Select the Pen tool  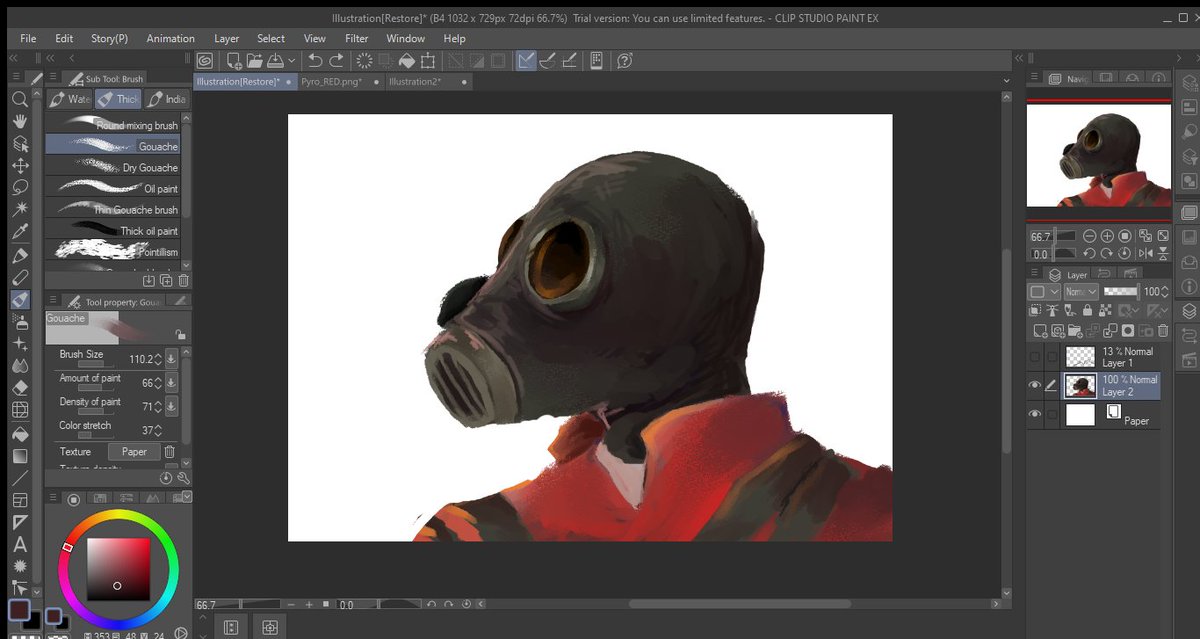point(19,255)
